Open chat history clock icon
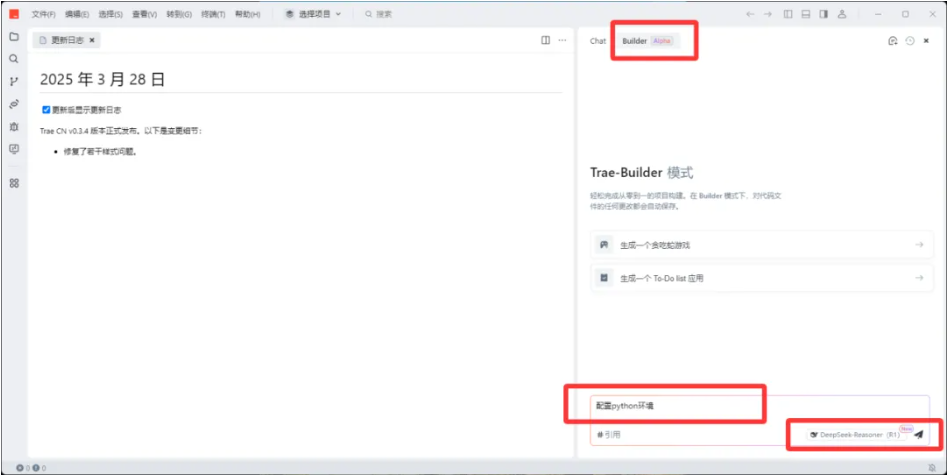This screenshot has width=949, height=475. 910,41
